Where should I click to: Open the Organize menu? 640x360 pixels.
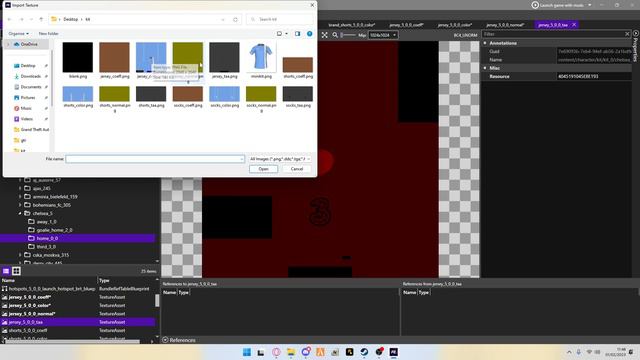18,33
